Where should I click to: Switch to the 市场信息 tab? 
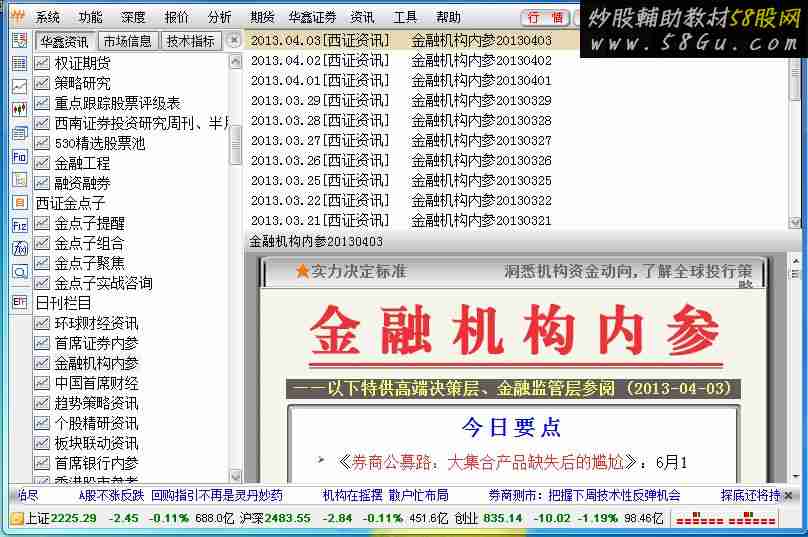pyautogui.click(x=127, y=41)
